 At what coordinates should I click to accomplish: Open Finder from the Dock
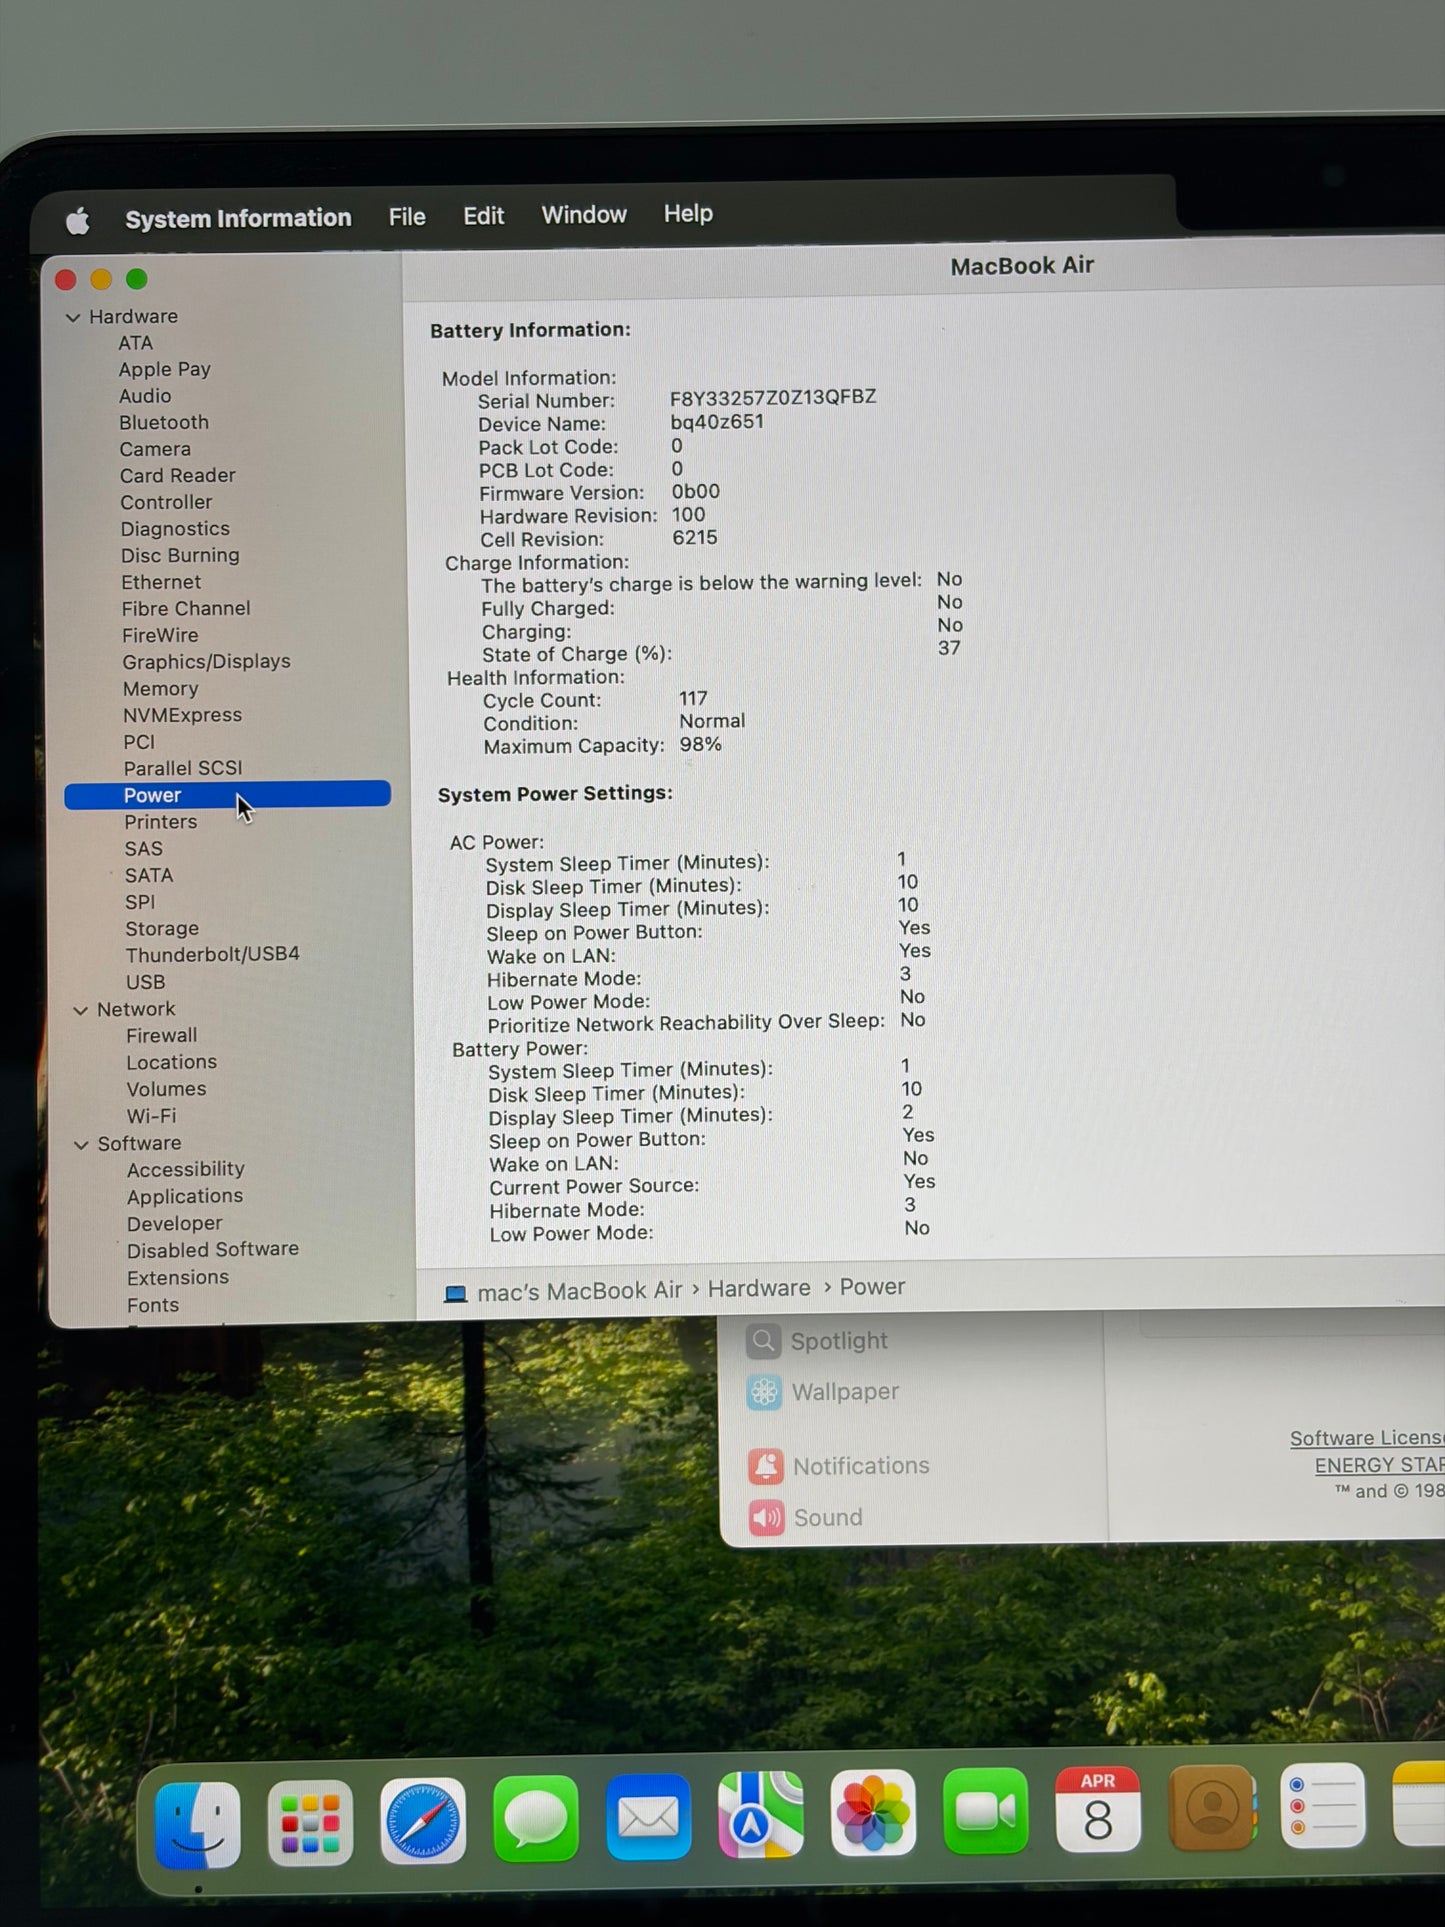198,1826
